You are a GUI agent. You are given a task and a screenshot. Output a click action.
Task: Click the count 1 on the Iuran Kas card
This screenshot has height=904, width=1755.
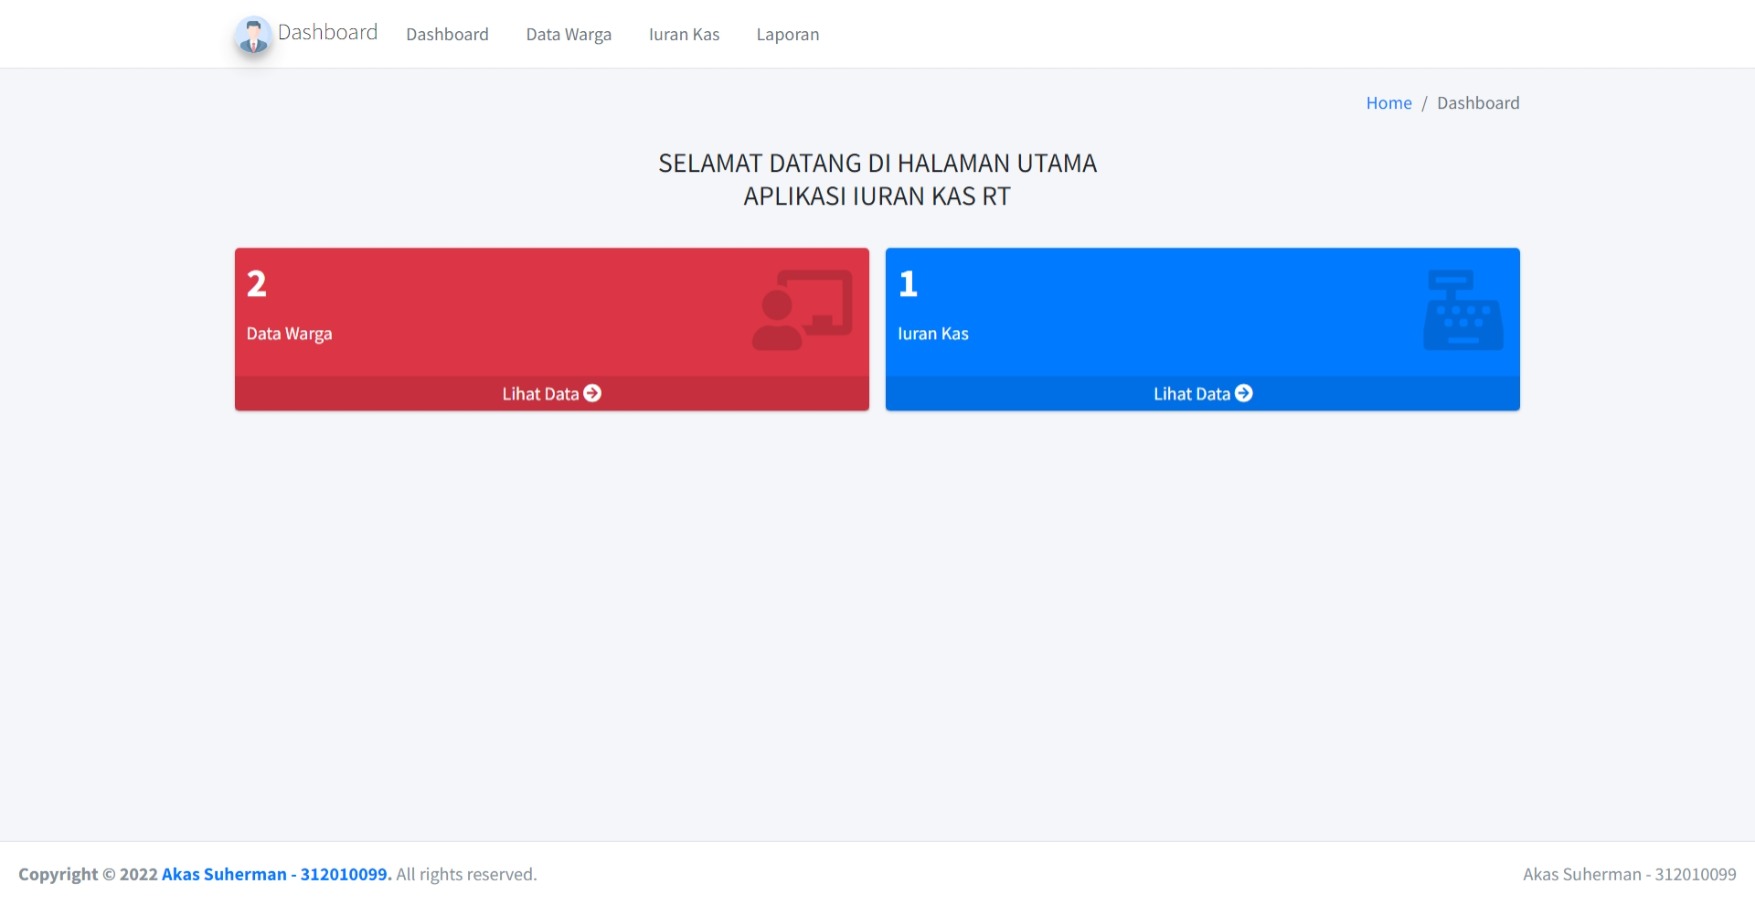(x=906, y=284)
